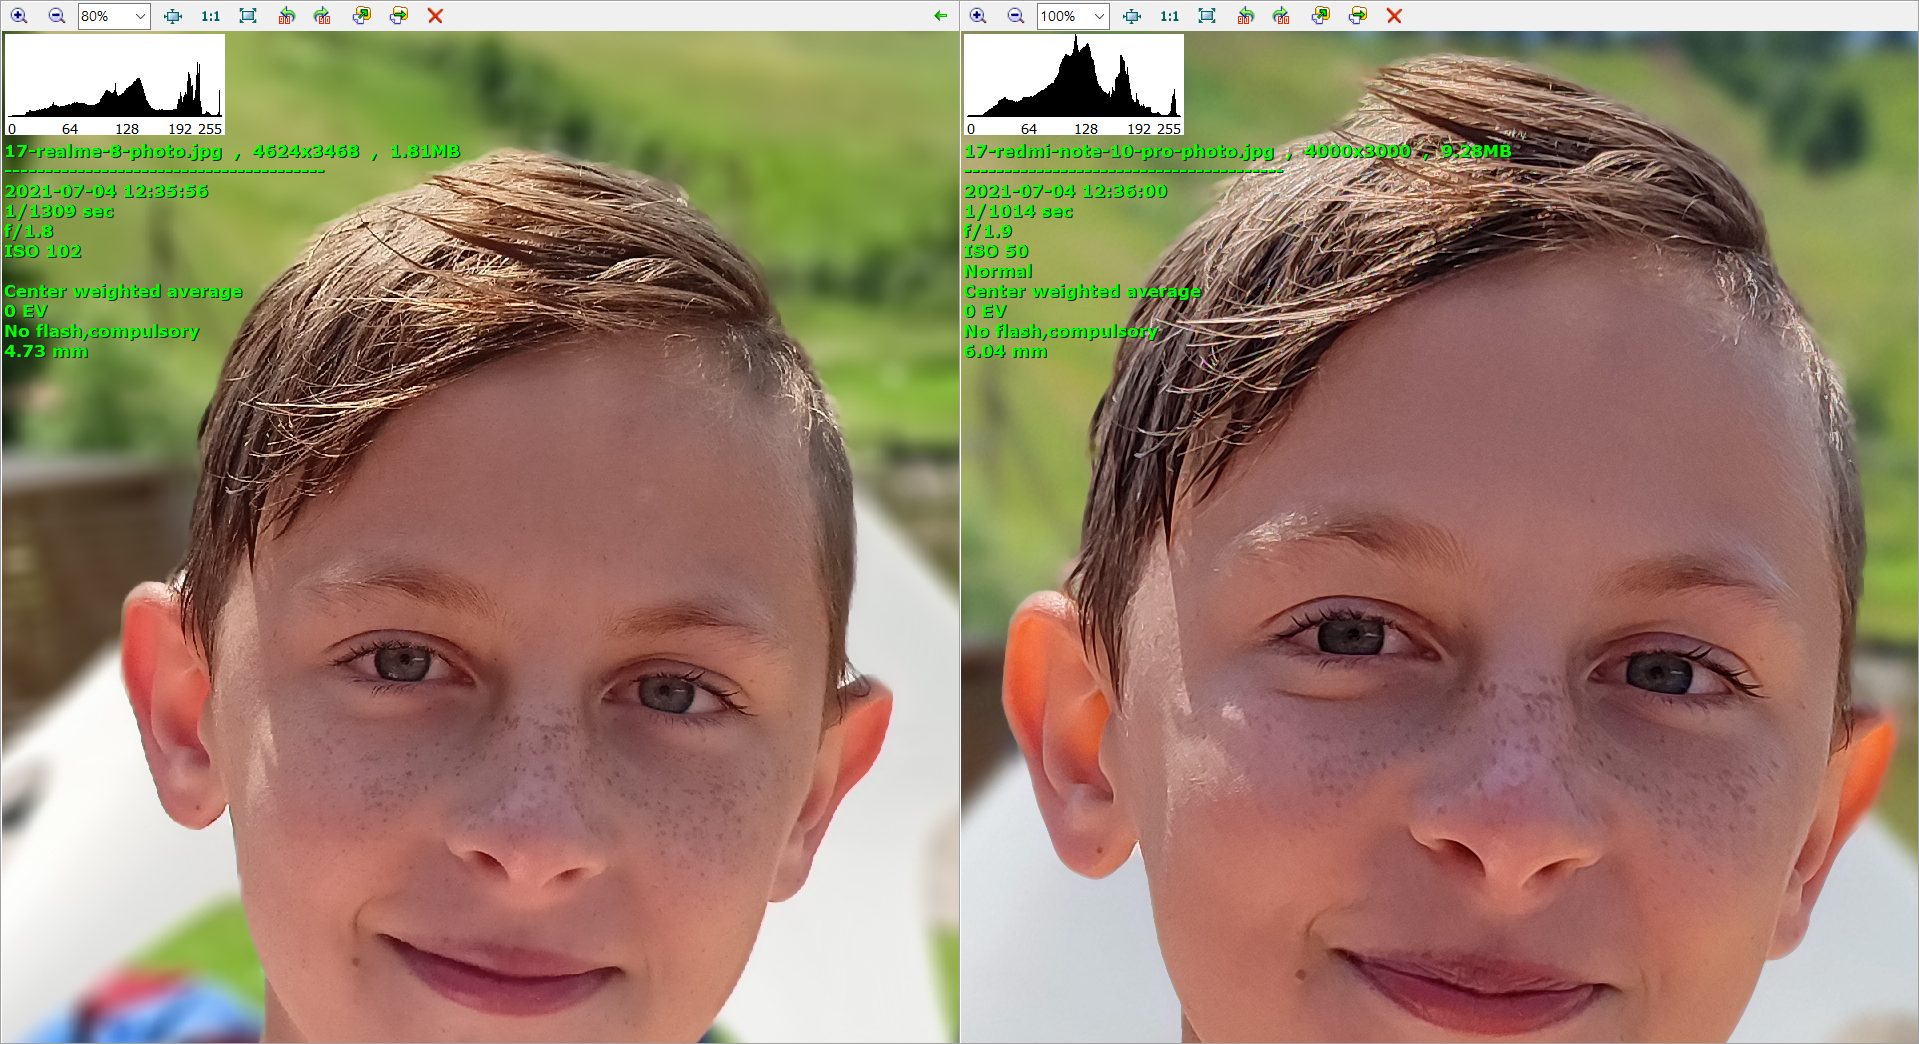
Task: Zoom in on the right redmi-note-10 photo pane
Action: tap(978, 16)
